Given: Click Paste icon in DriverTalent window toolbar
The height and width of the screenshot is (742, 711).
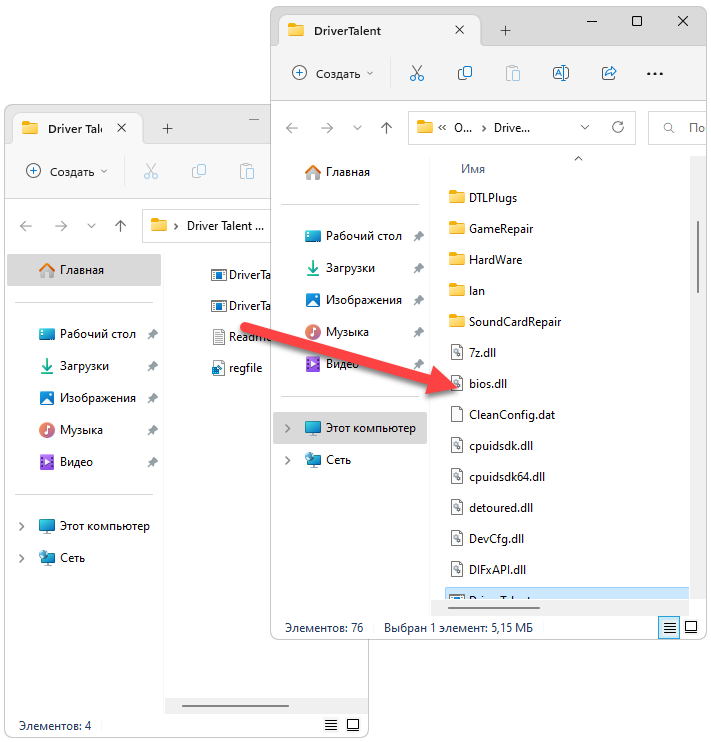Looking at the screenshot, I should click(513, 73).
